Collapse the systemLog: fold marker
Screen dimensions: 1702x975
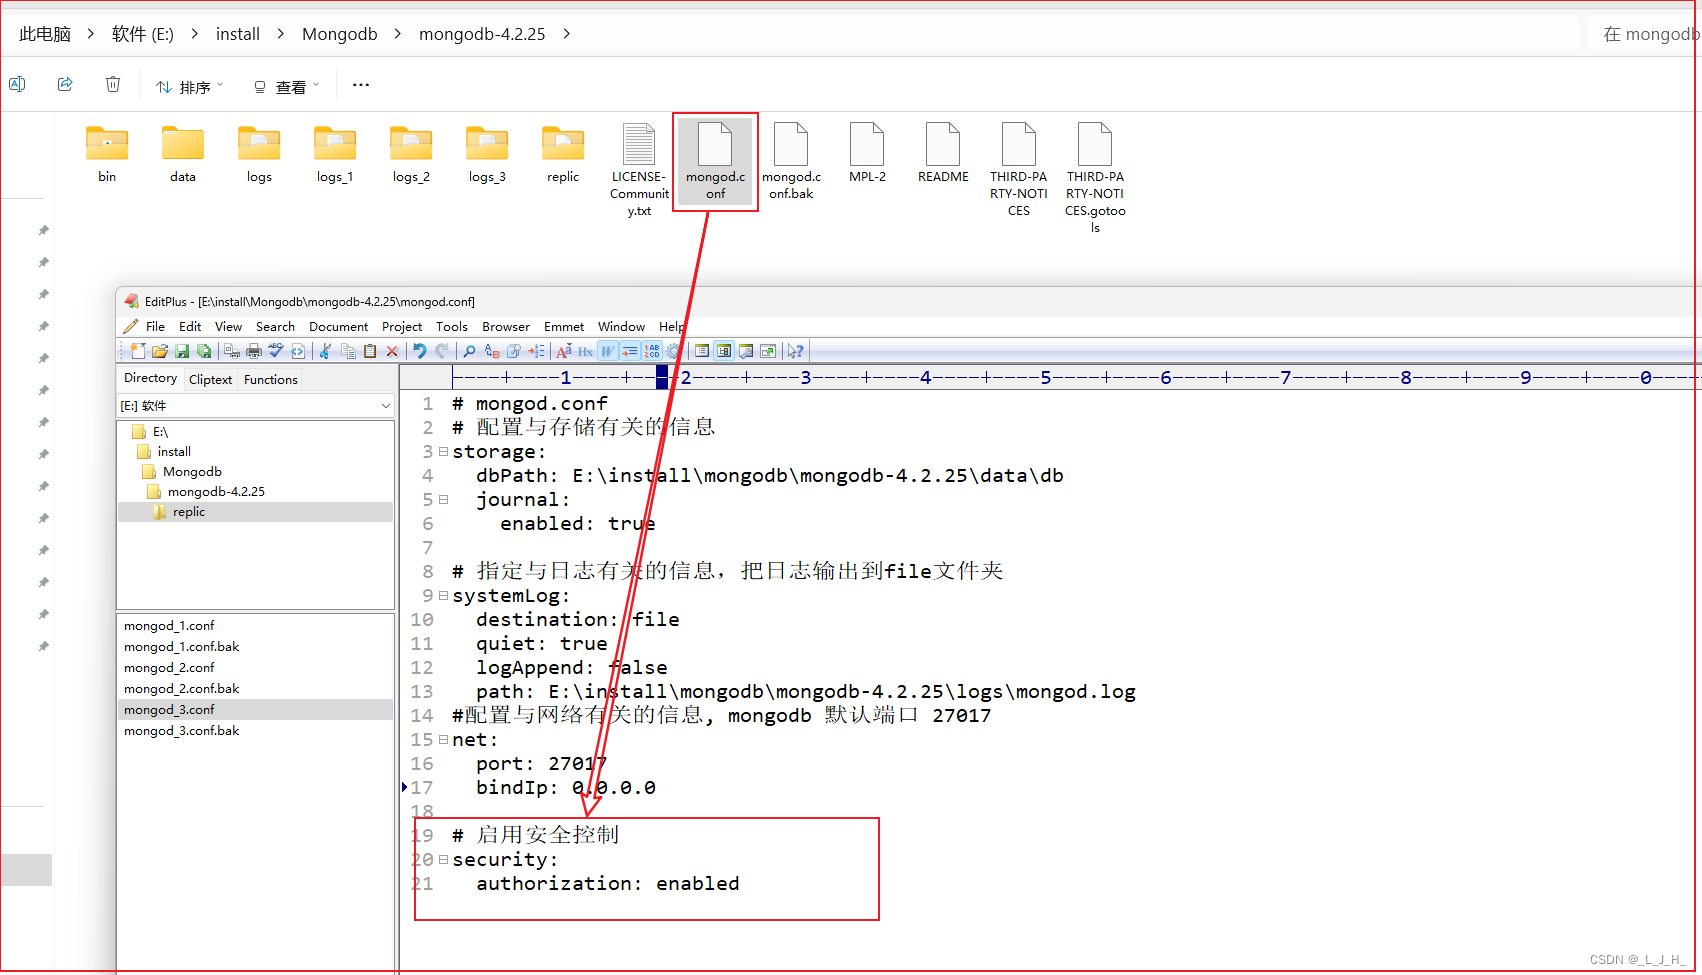[443, 596]
